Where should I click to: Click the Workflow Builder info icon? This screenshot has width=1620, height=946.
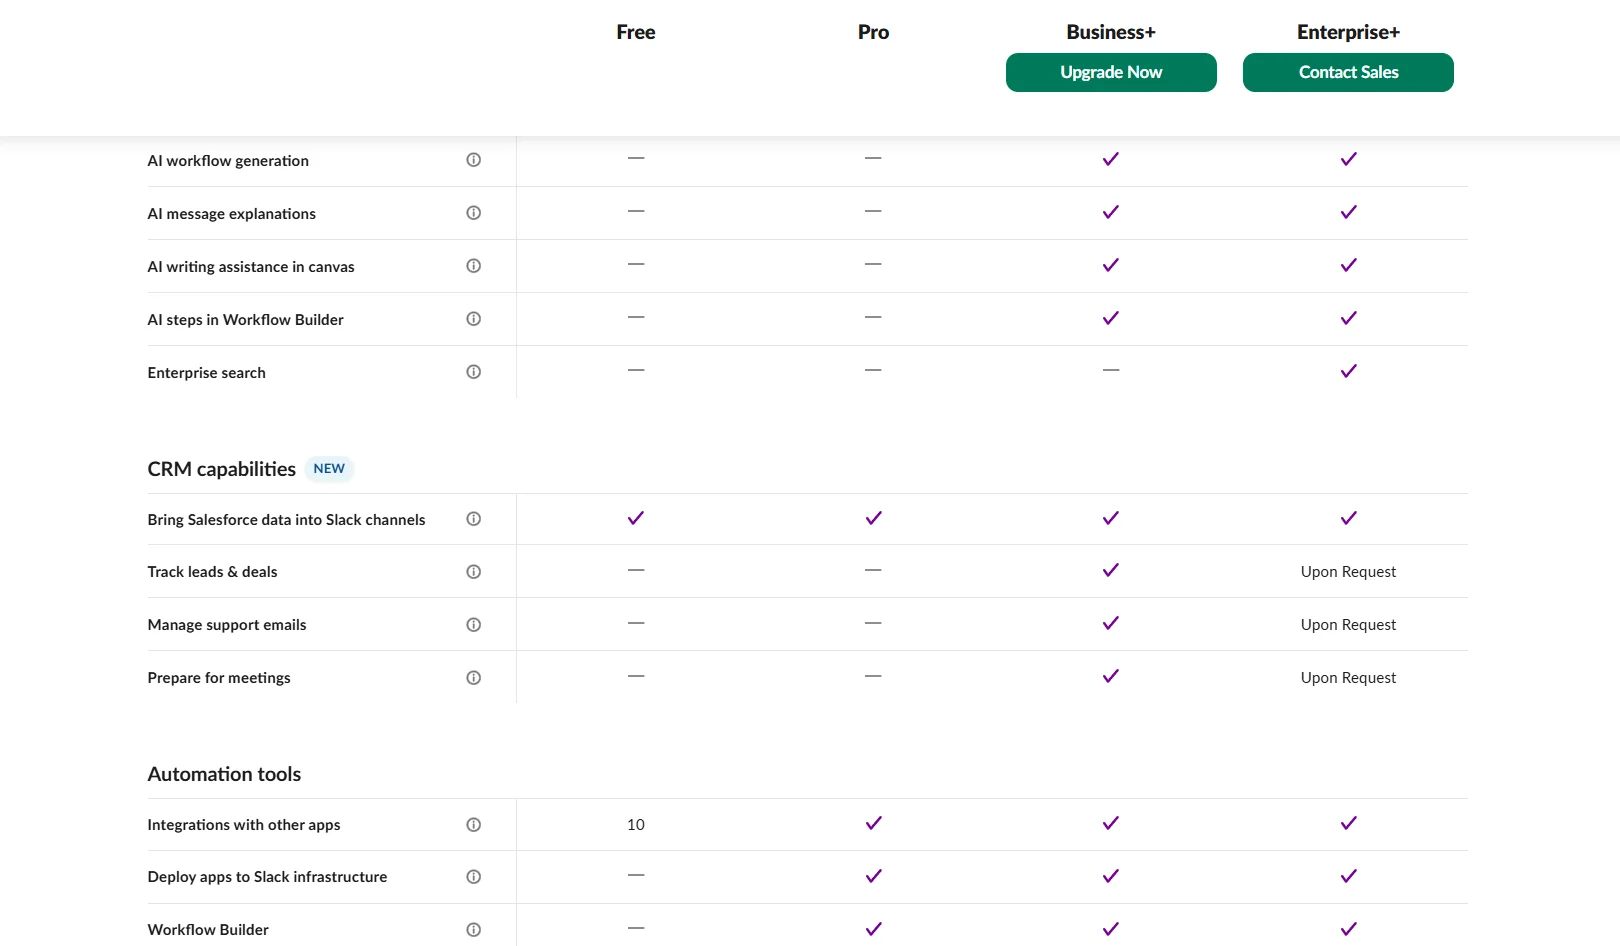point(474,930)
